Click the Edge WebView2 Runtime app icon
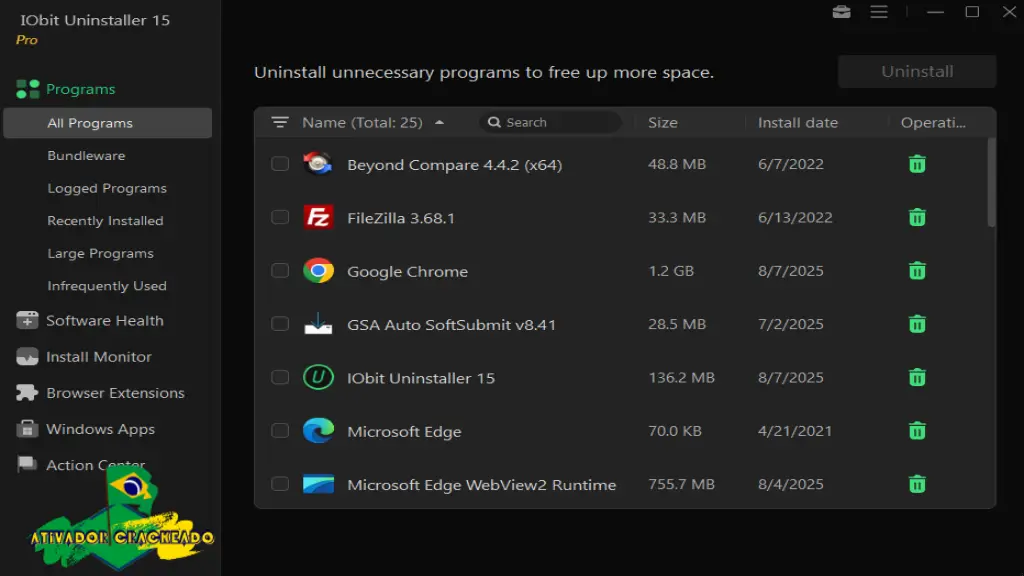This screenshot has width=1024, height=576. tap(318, 484)
